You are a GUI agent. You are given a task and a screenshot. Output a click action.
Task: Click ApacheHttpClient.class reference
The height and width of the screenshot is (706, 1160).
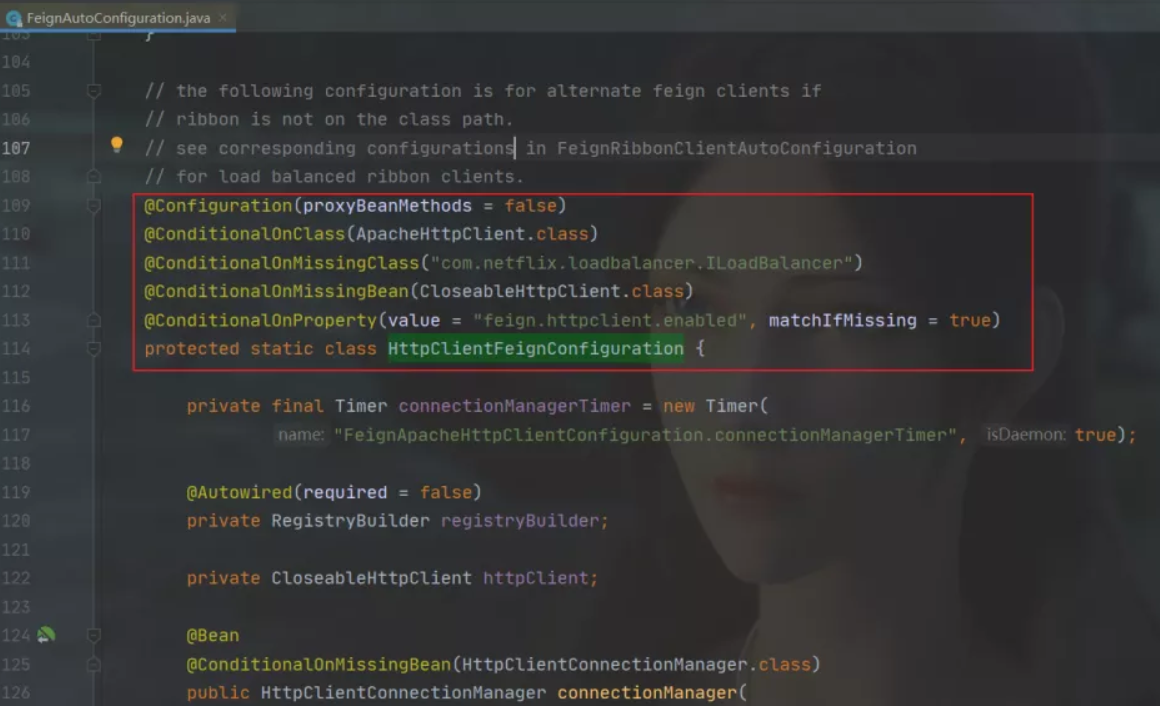[x=472, y=234]
